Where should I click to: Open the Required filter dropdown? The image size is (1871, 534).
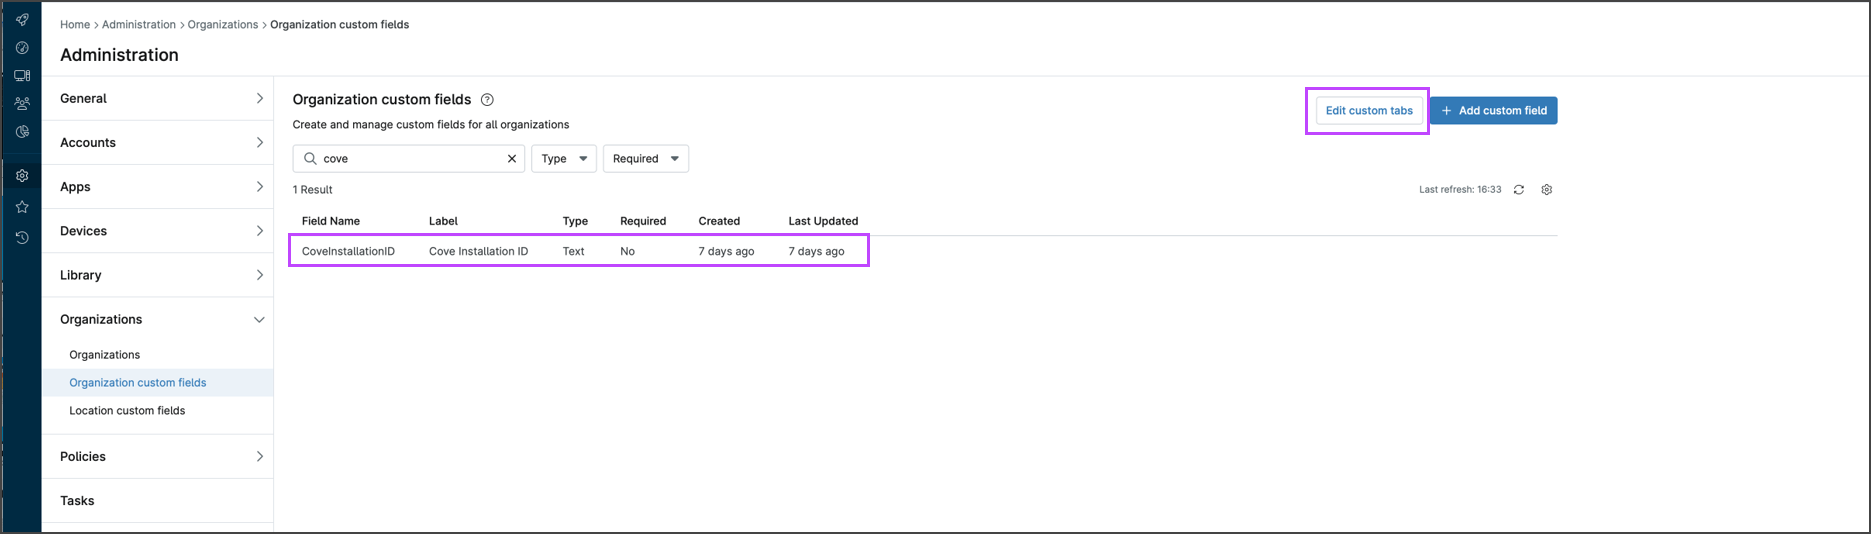pos(645,159)
